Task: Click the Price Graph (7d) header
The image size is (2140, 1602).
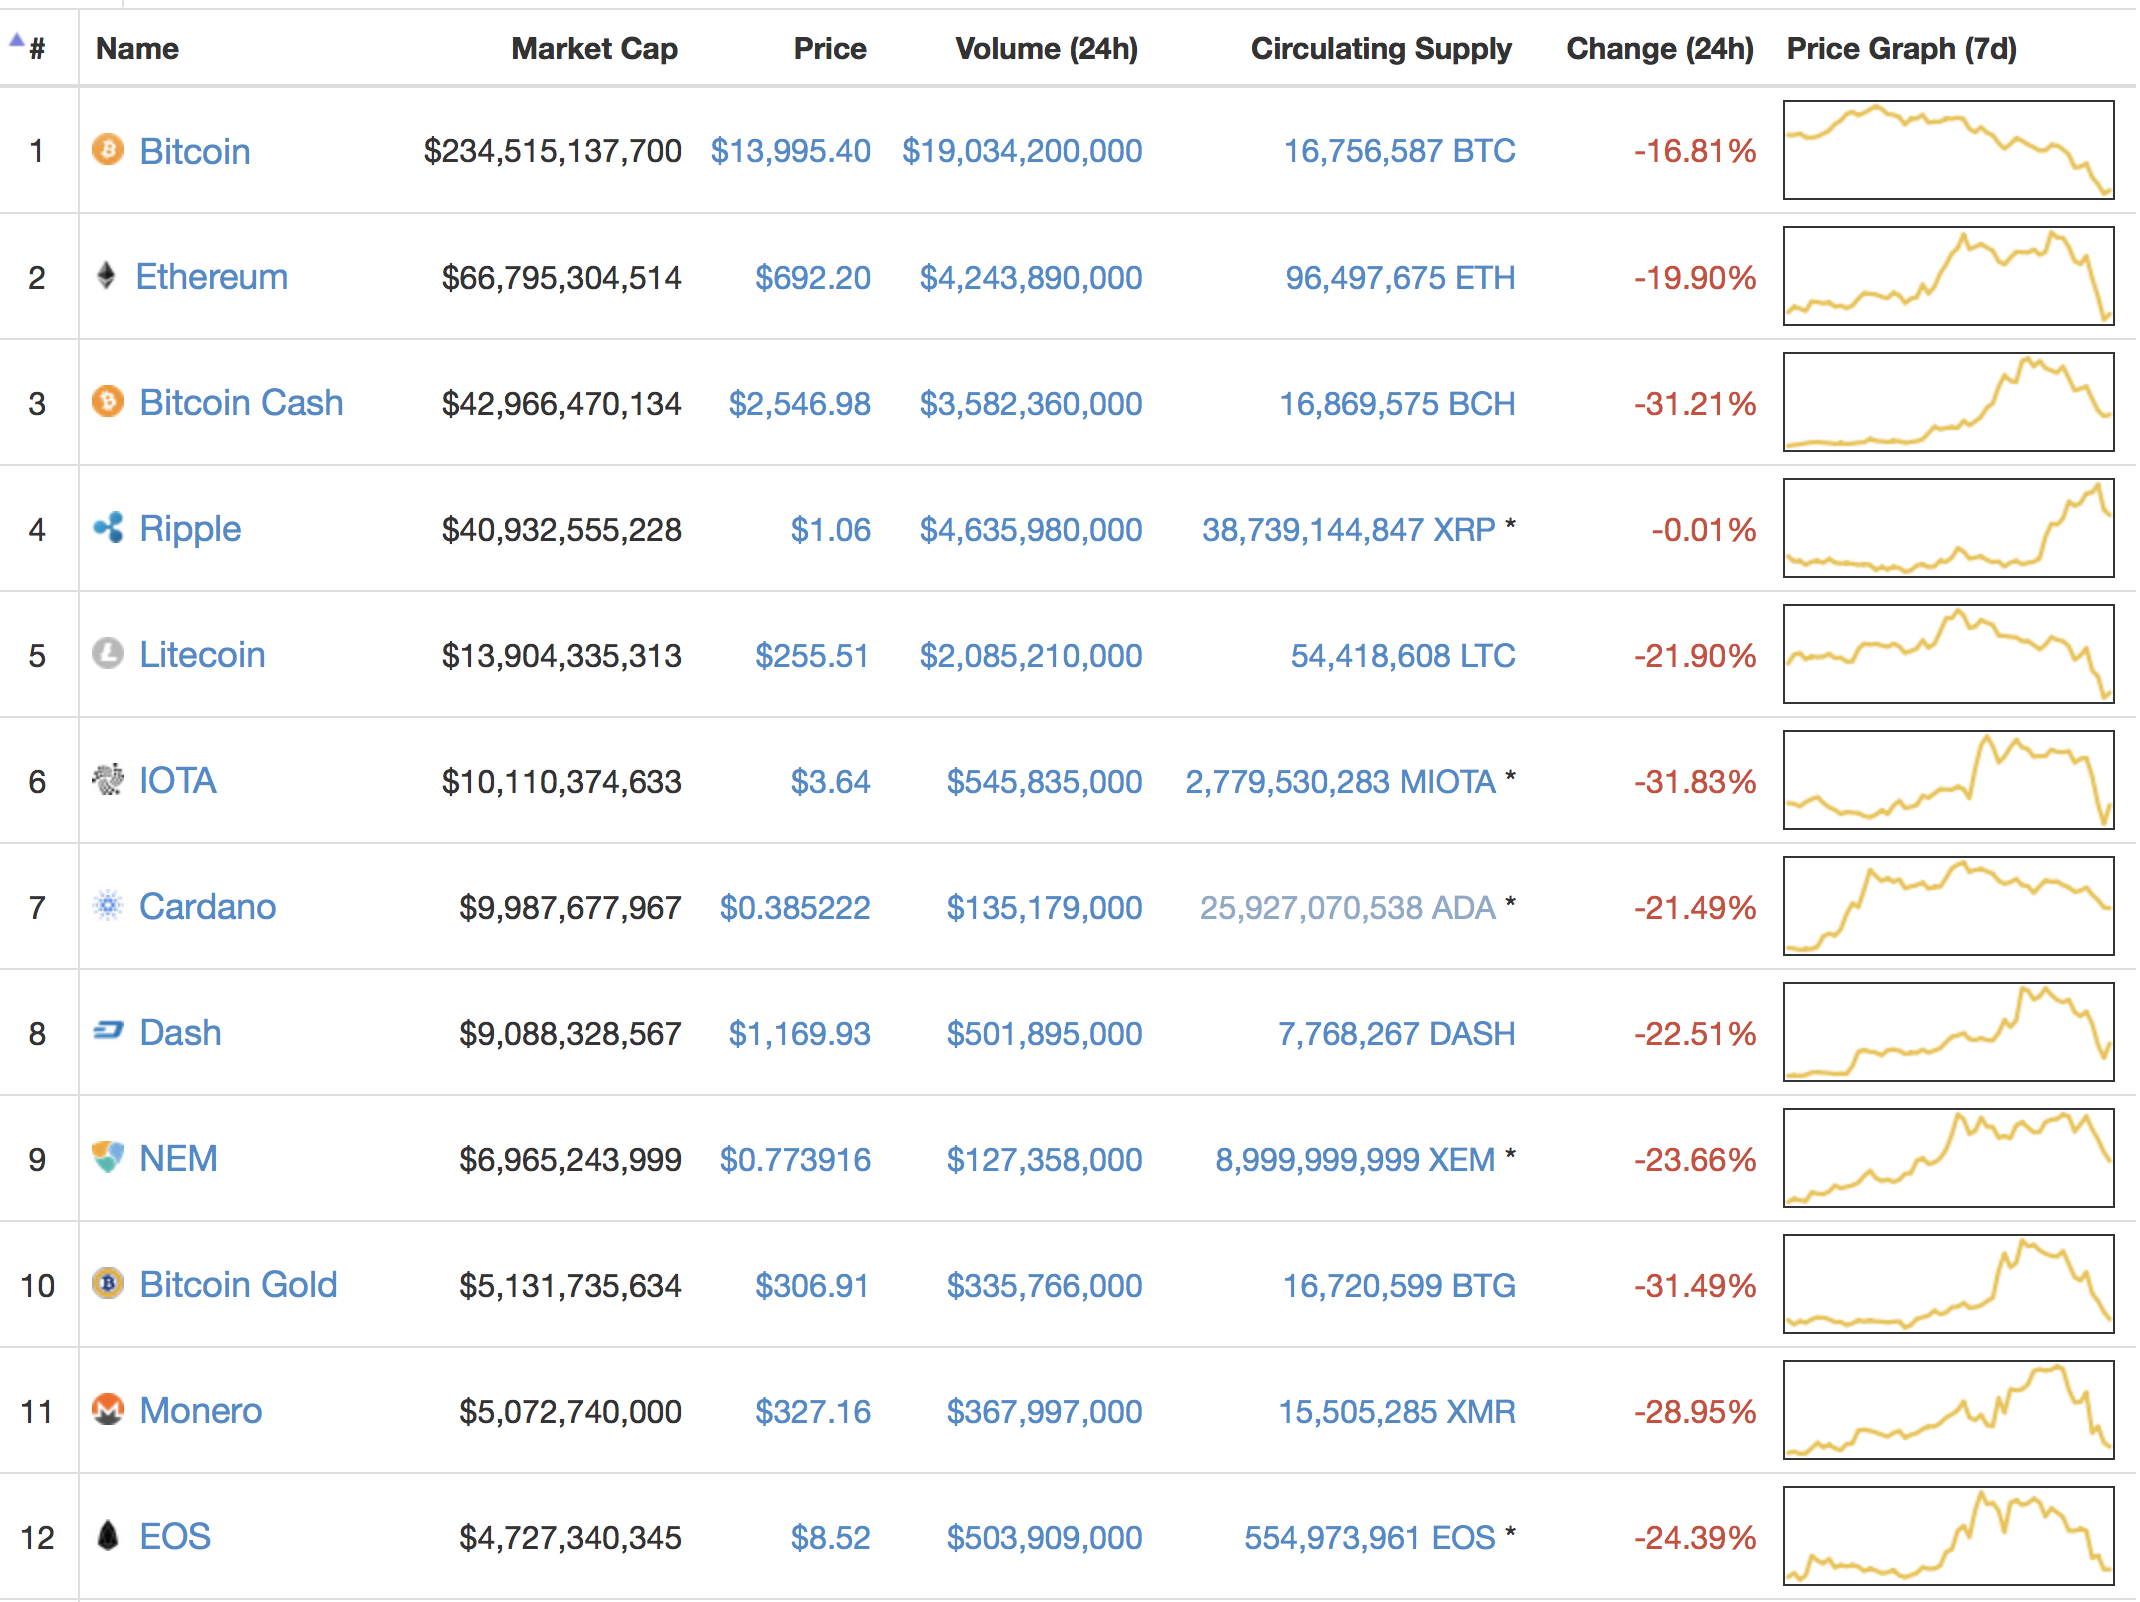Action: tap(1902, 48)
